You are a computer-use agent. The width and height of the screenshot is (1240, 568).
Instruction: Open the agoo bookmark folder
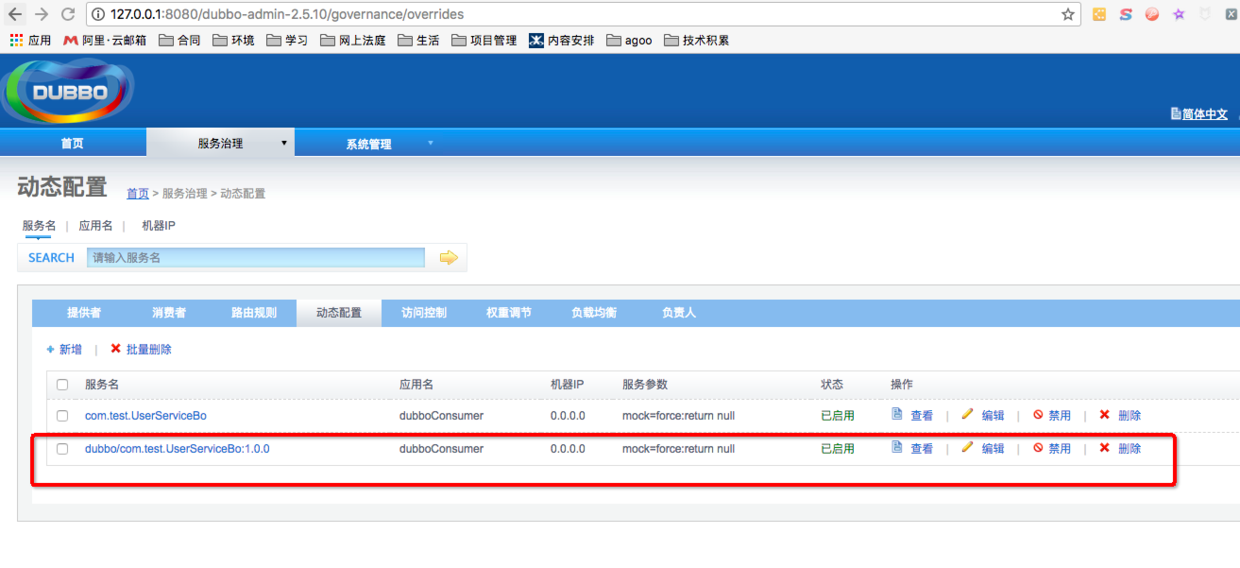[x=629, y=40]
